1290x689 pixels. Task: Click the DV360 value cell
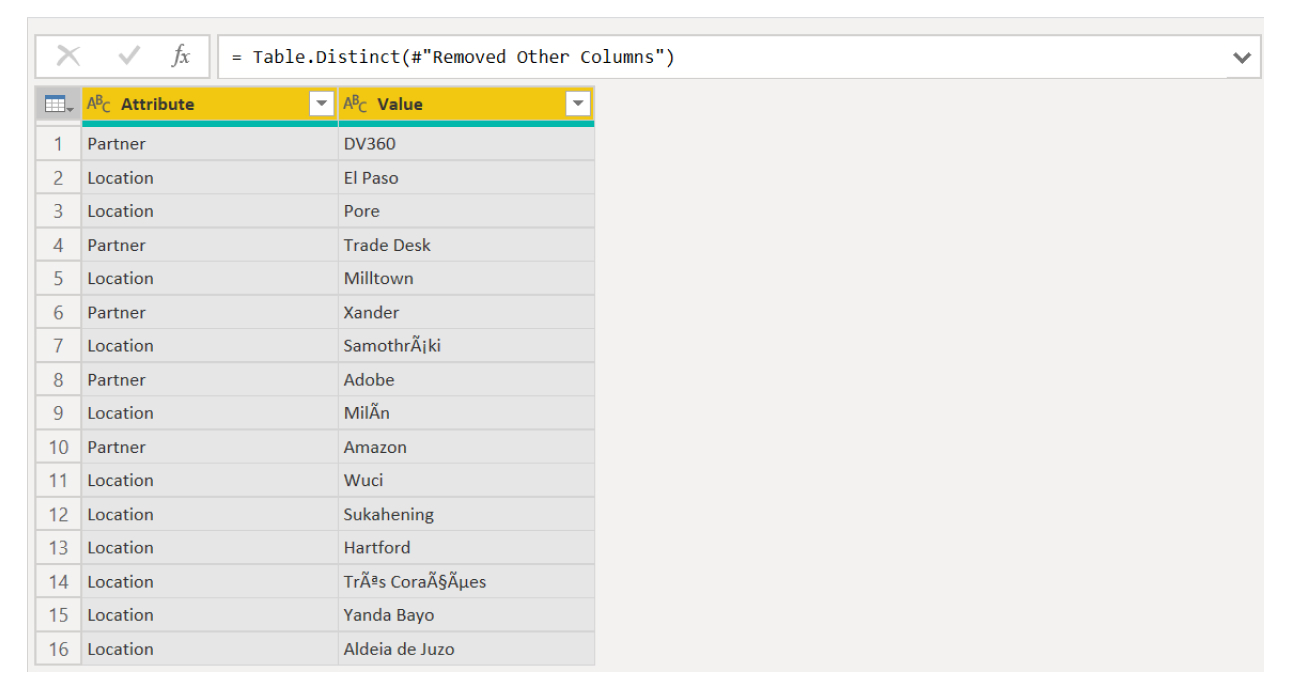[x=466, y=144]
